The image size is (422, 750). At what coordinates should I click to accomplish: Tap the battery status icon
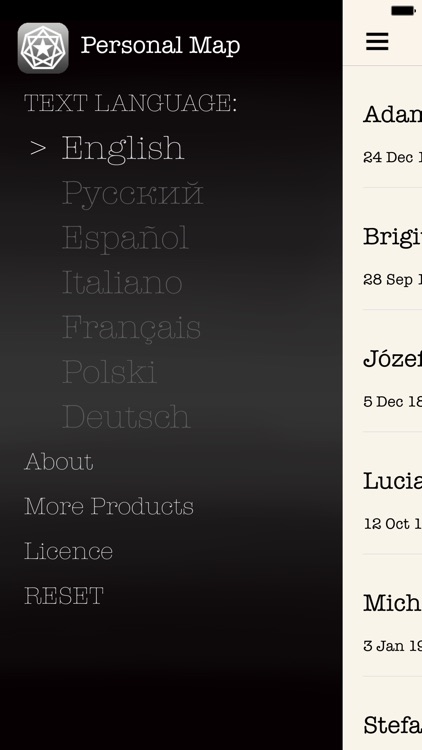(x=403, y=11)
